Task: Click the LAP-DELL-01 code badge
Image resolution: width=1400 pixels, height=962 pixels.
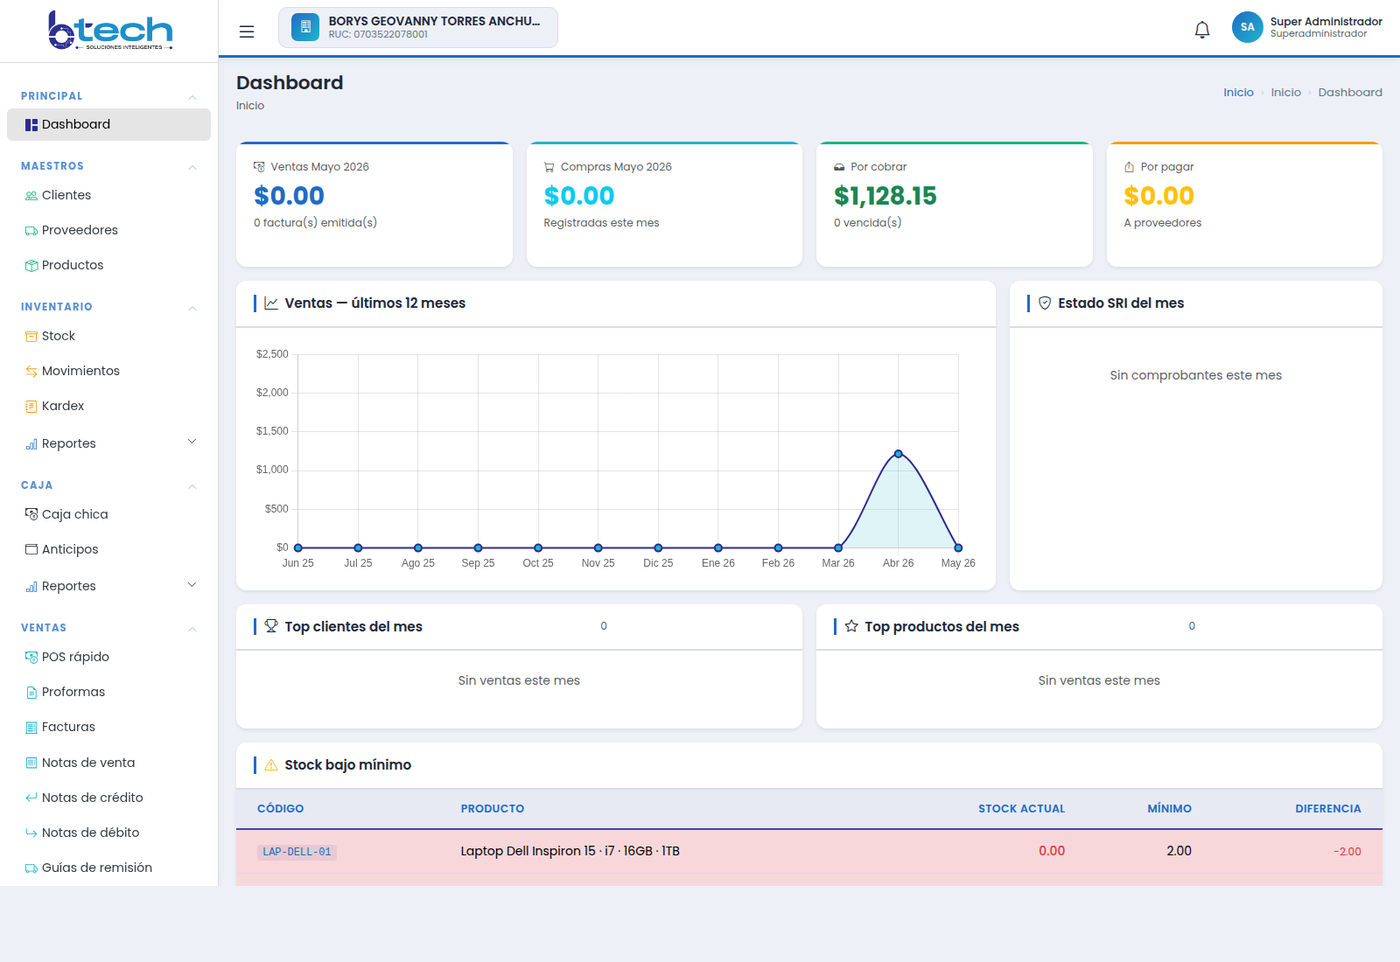Action: 297,852
